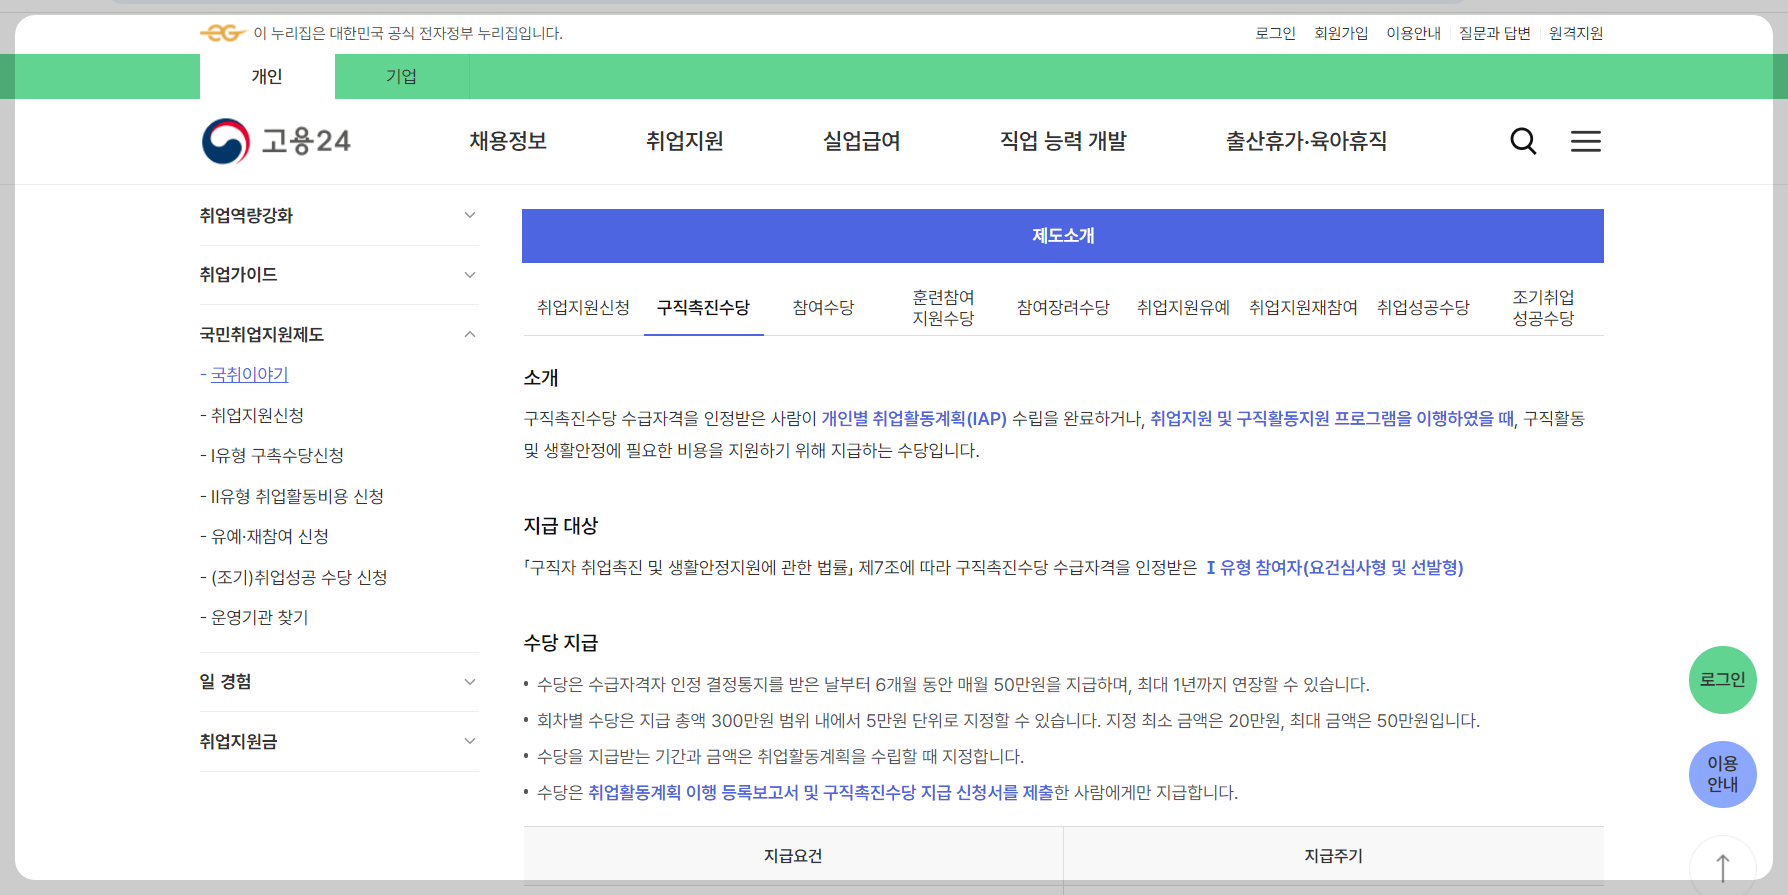Screen dimensions: 1788x895
Task: Select the 취업지원유예 sub-tab
Action: 1184,307
